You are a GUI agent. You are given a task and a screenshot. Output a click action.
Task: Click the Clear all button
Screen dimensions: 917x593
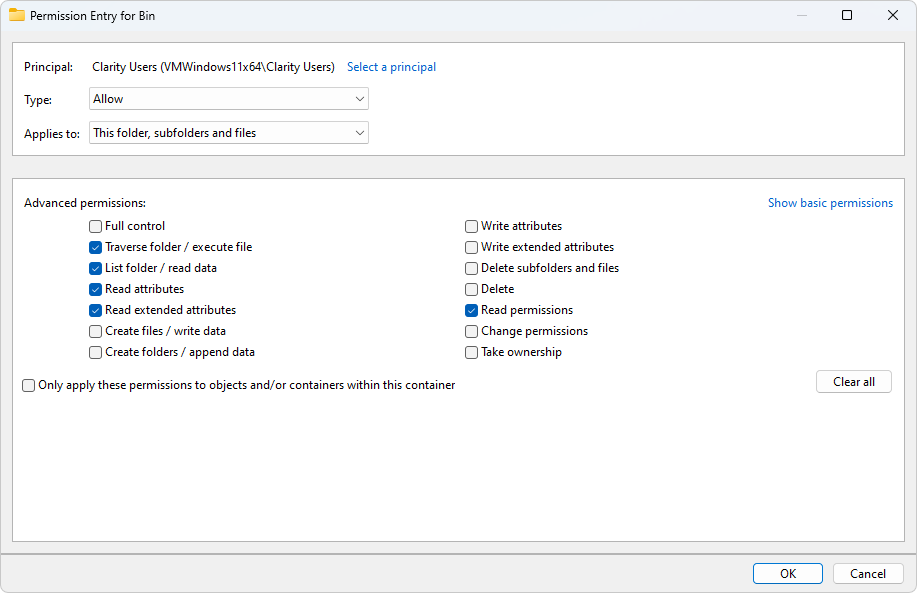[x=854, y=382]
